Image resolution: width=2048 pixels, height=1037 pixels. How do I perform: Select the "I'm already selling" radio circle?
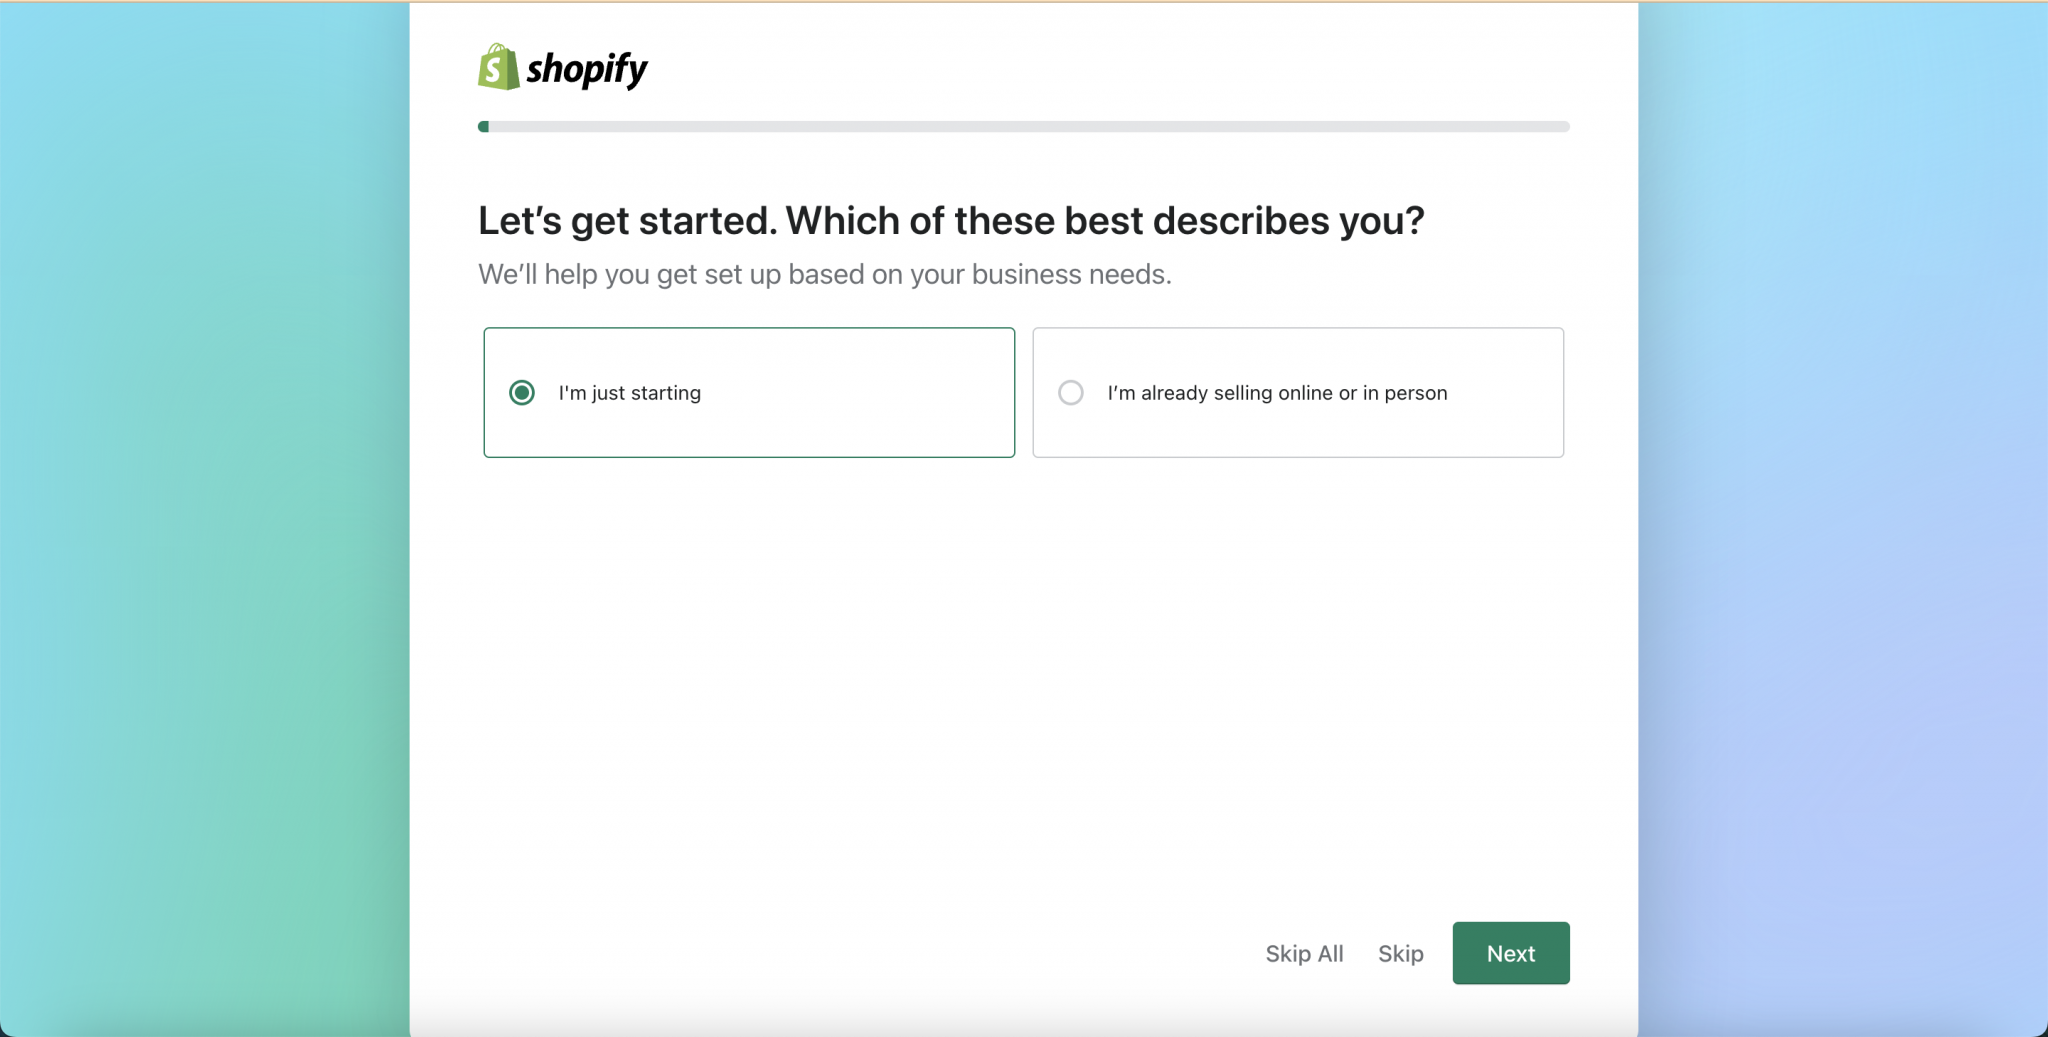pyautogui.click(x=1071, y=393)
